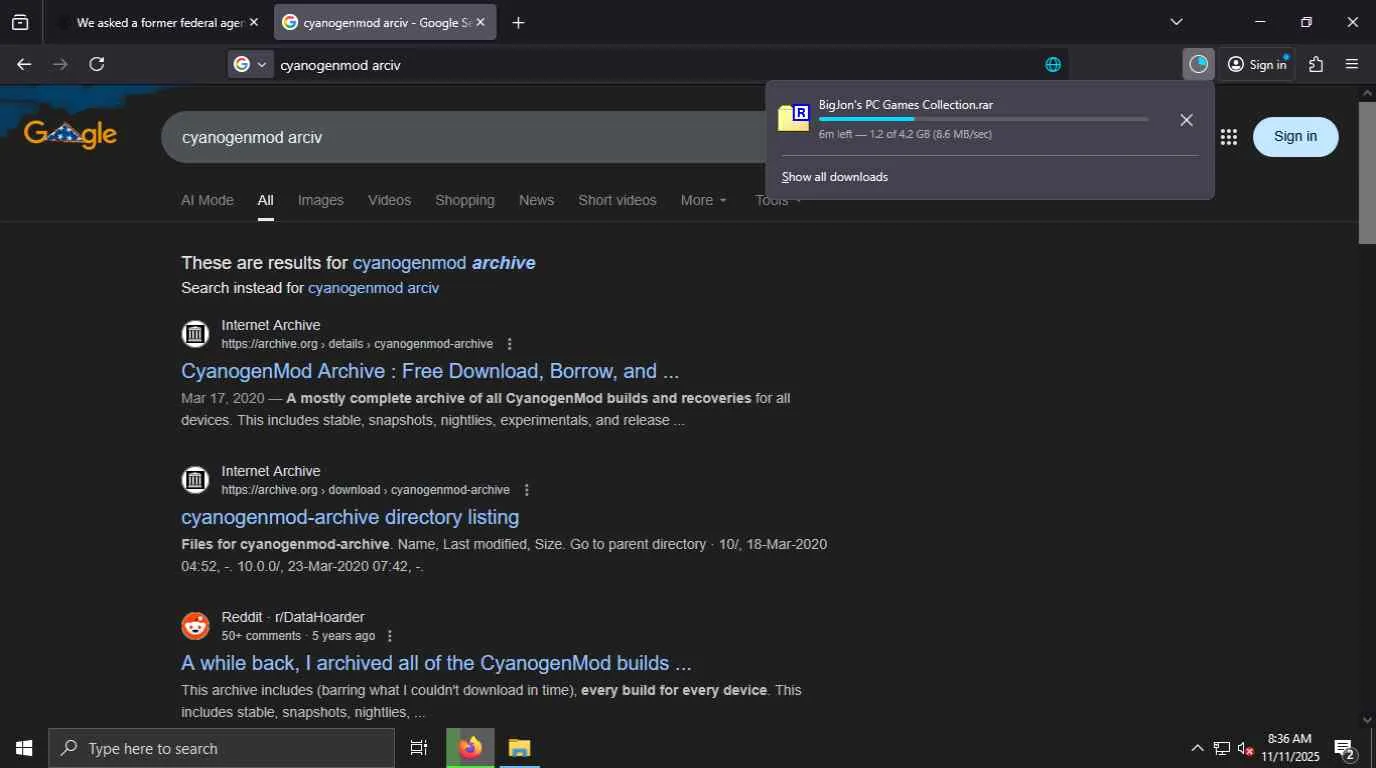Focus the address bar showing 'cyanogenmod arciv'

click(650, 64)
